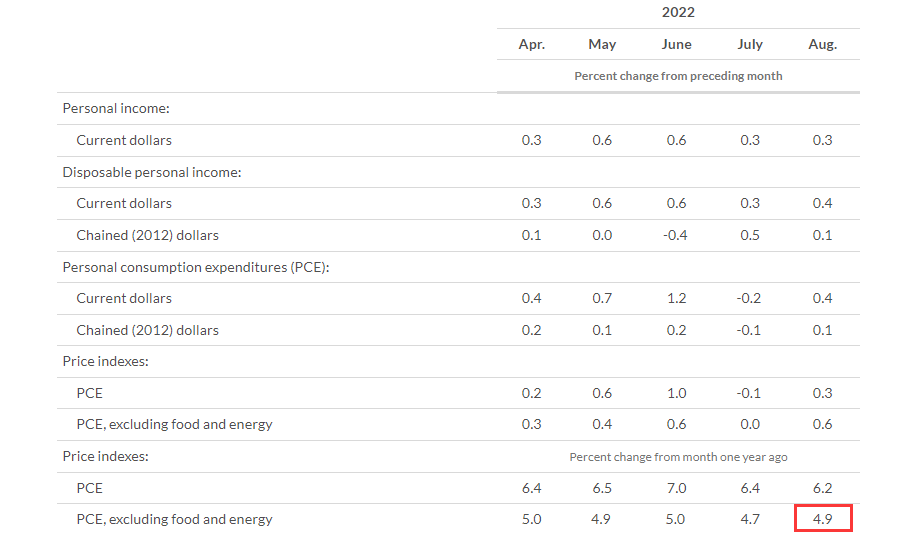
Task: Click the July 4.7 PCE excluding food value
Action: [x=750, y=519]
